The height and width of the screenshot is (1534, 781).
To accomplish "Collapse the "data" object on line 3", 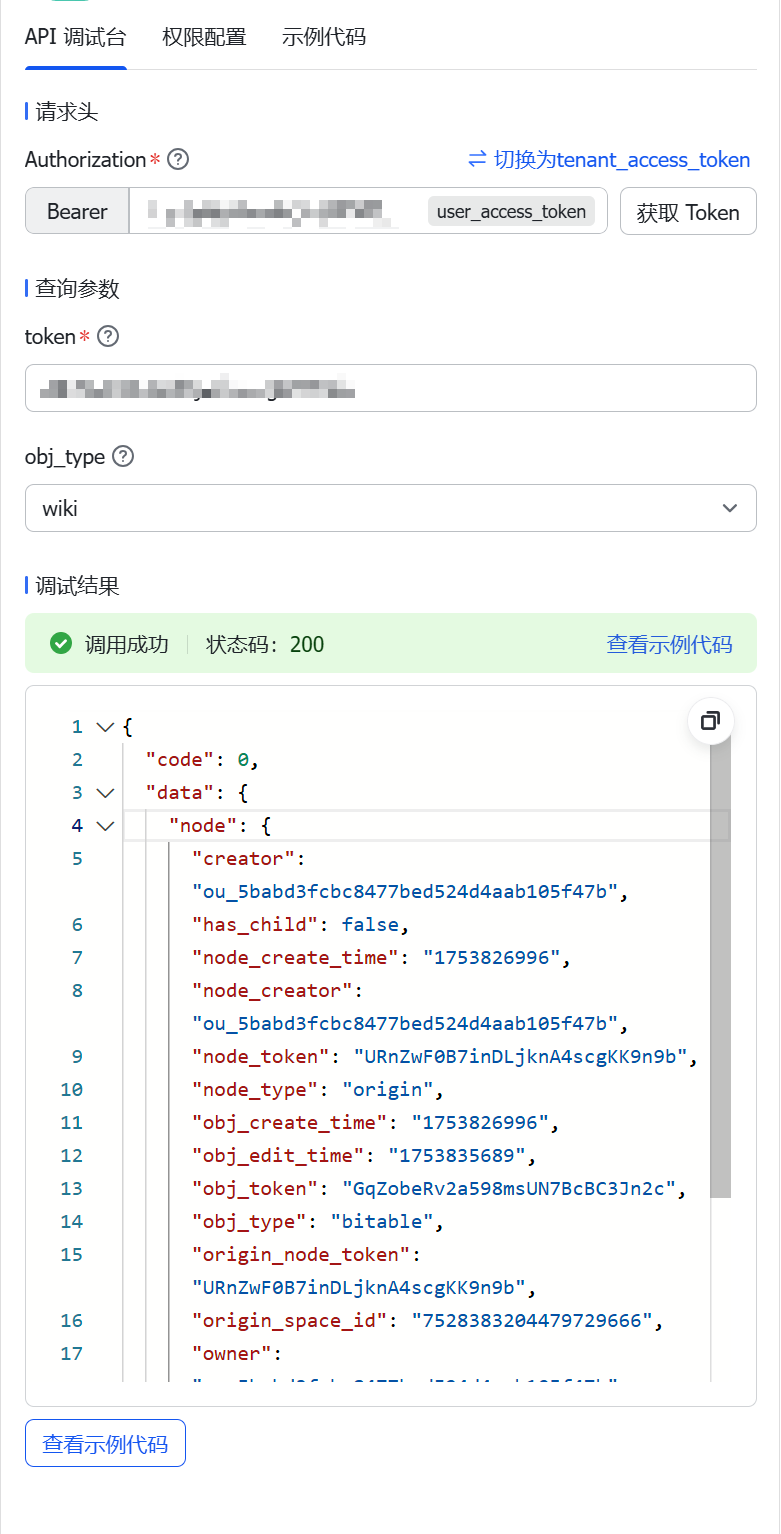I will tap(105, 793).
